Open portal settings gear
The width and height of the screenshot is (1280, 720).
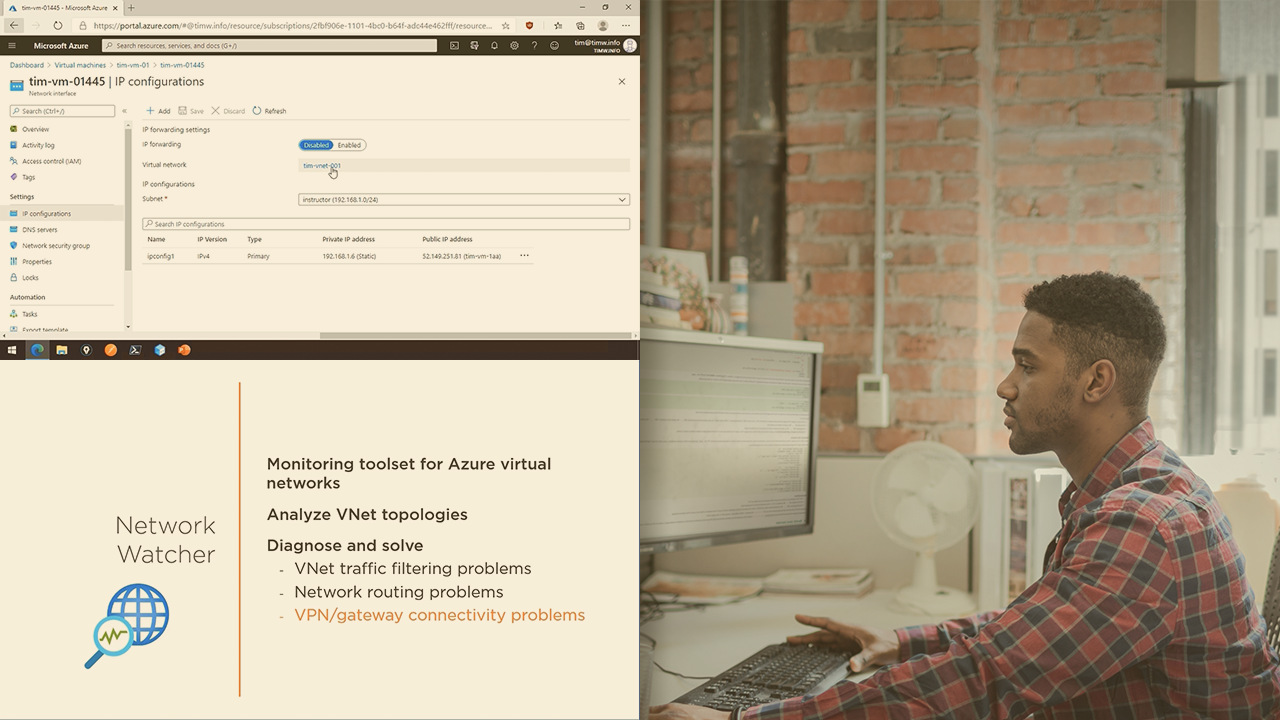click(514, 45)
